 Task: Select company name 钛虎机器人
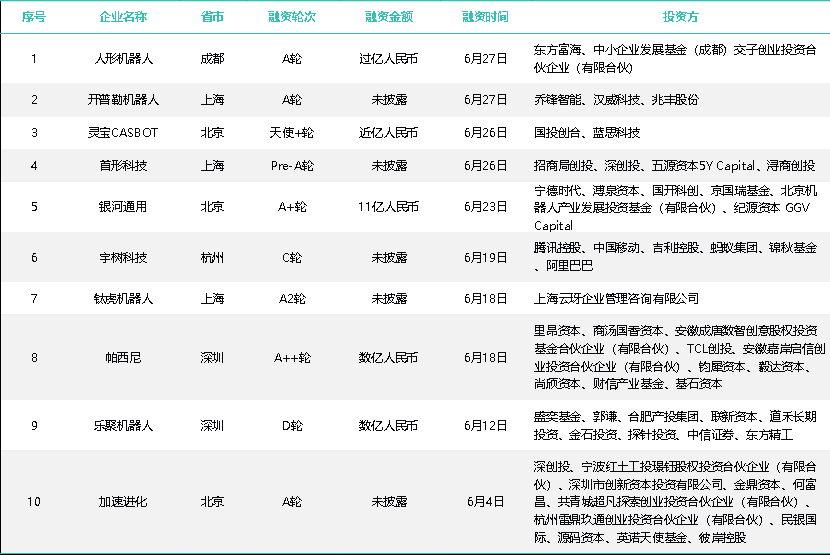[x=123, y=299]
